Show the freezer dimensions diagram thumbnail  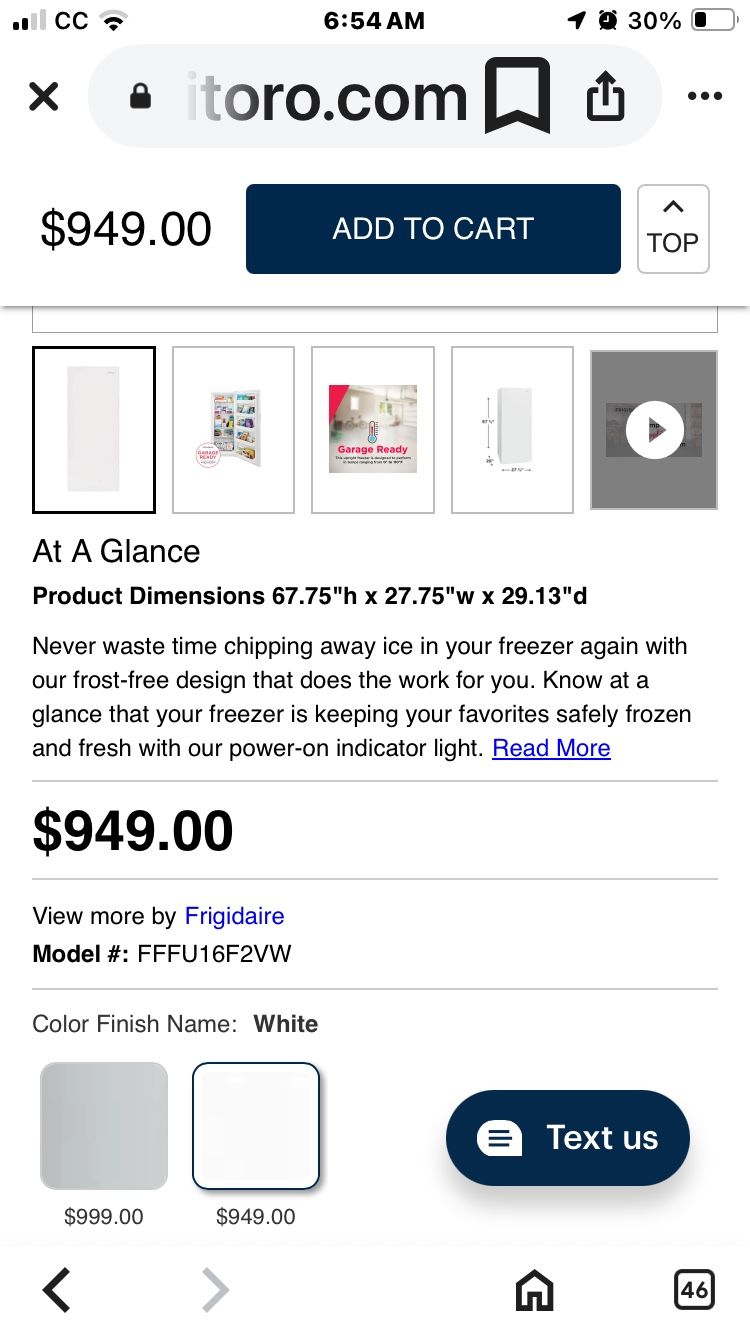tap(512, 430)
